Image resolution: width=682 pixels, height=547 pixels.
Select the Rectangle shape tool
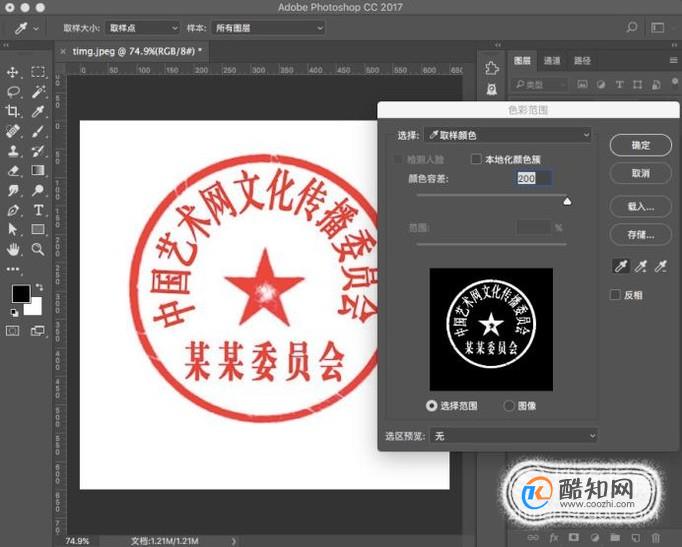38,229
